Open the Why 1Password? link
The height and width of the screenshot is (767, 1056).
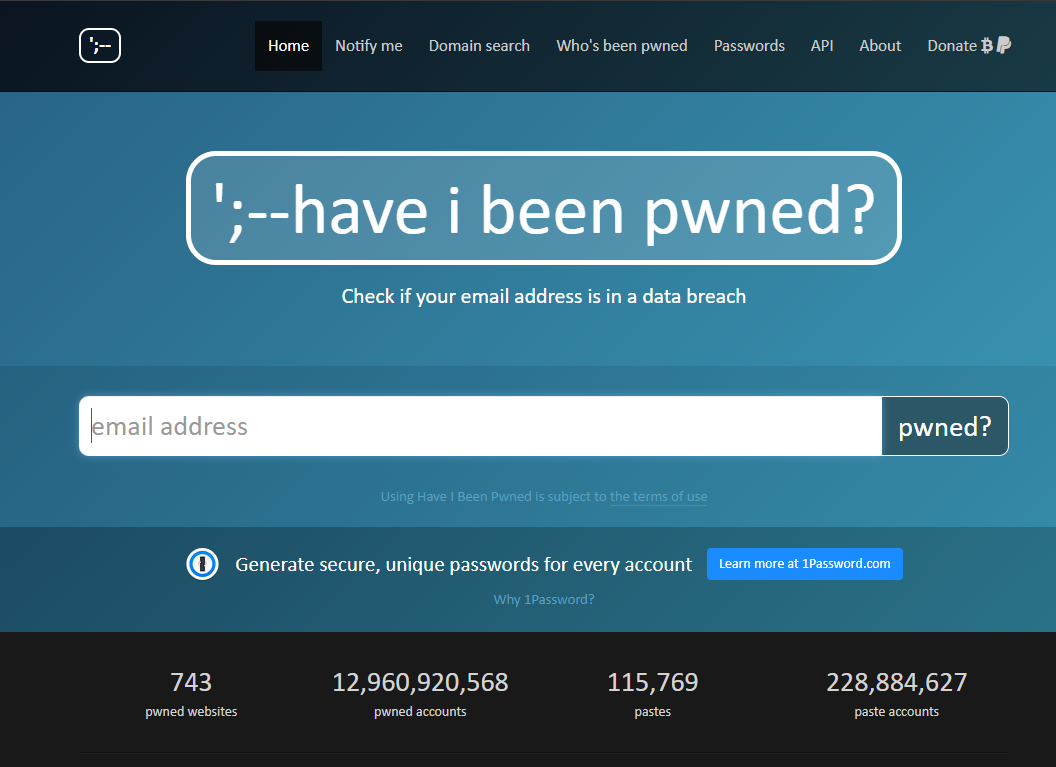pos(543,599)
